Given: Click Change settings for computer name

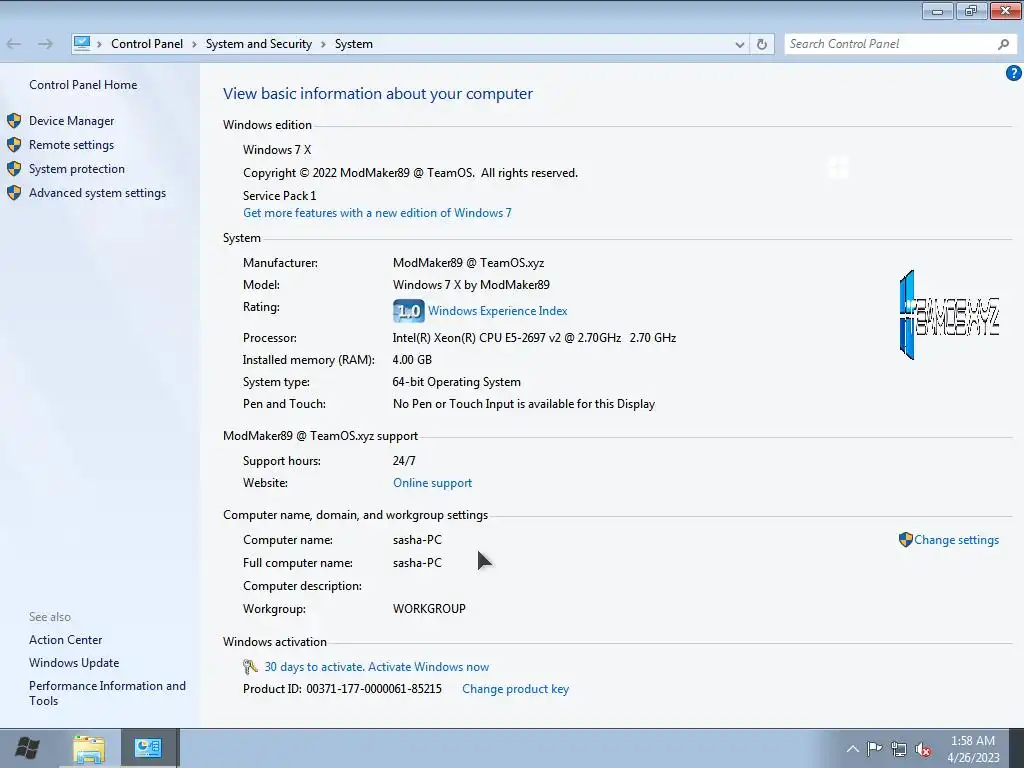Looking at the screenshot, I should click(x=956, y=539).
